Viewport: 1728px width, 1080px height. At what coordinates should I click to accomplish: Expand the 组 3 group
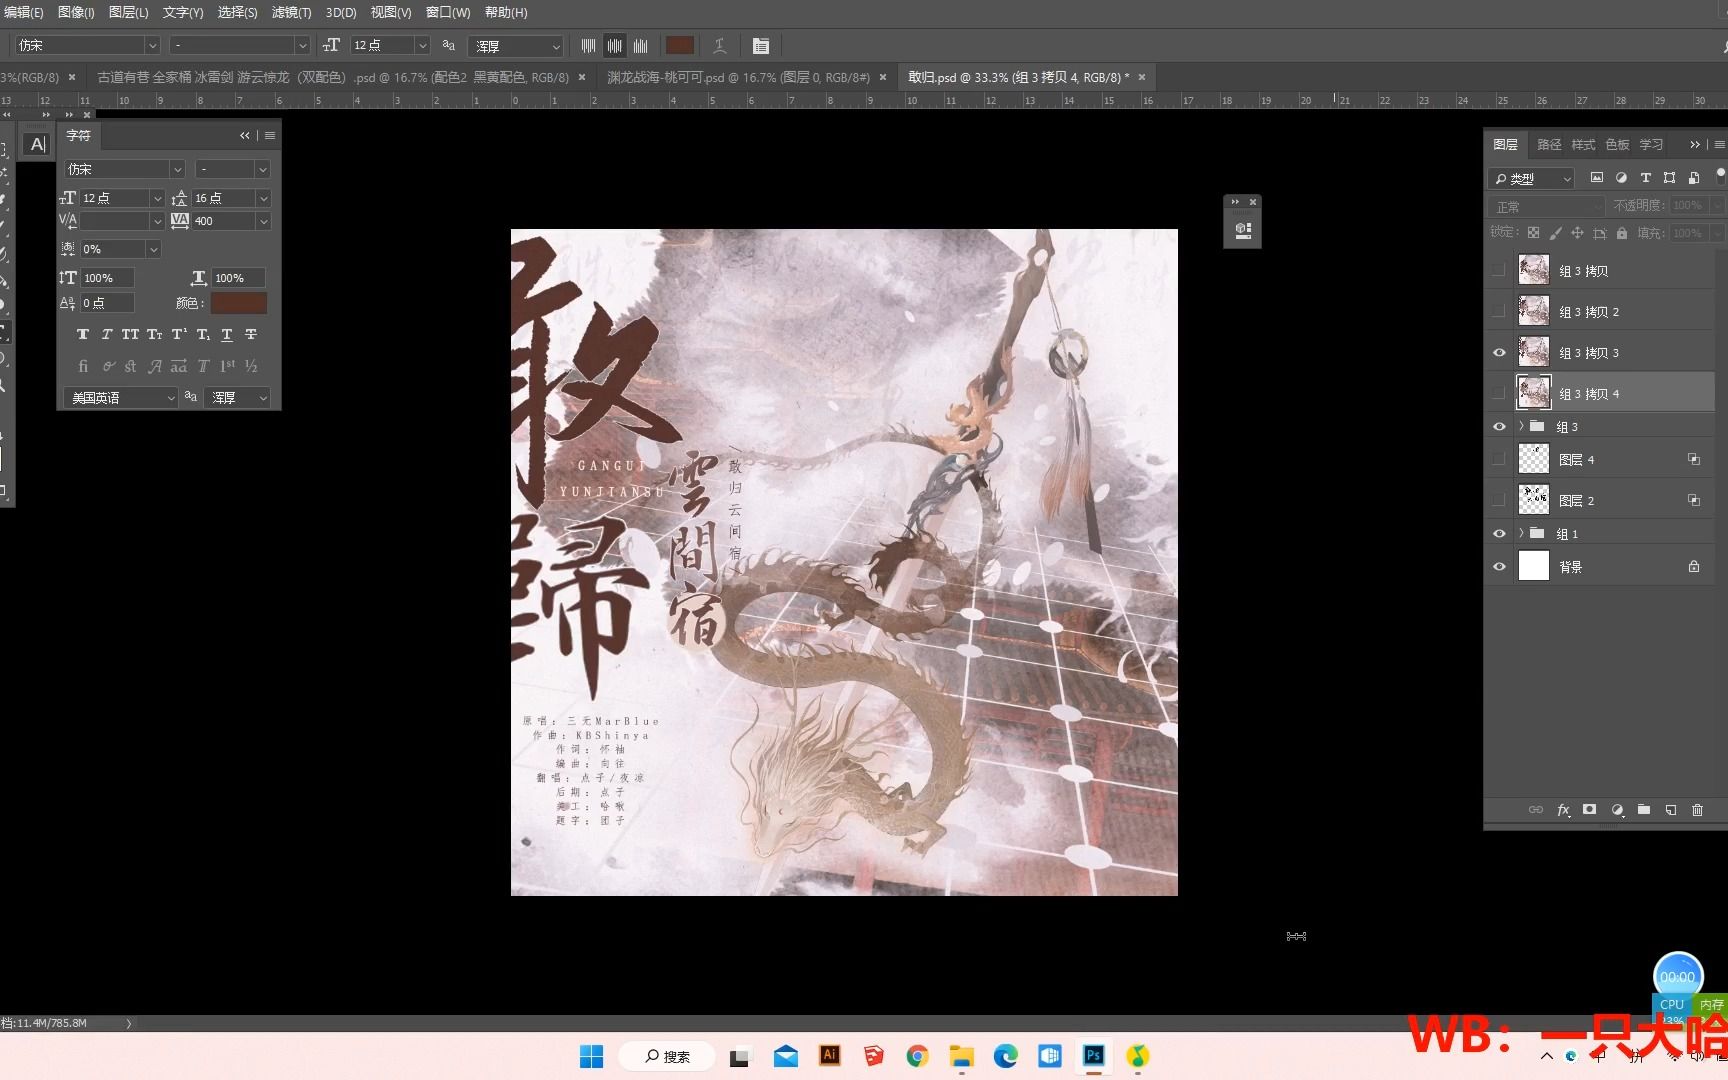coord(1522,427)
